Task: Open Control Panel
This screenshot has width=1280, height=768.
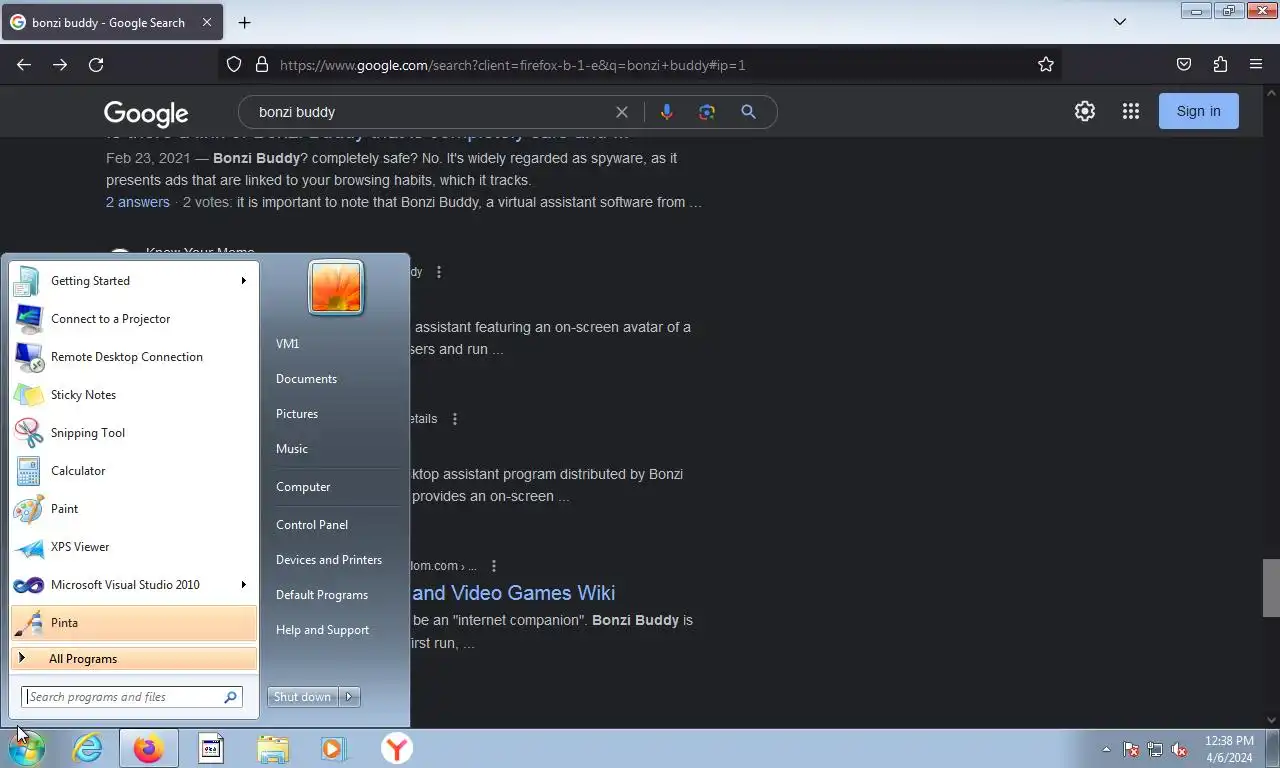Action: point(312,525)
